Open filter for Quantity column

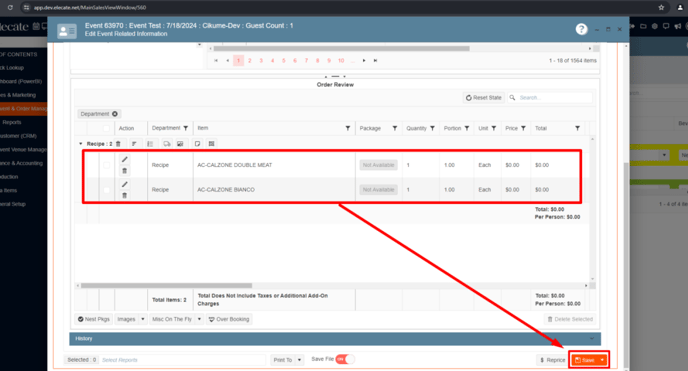point(433,128)
